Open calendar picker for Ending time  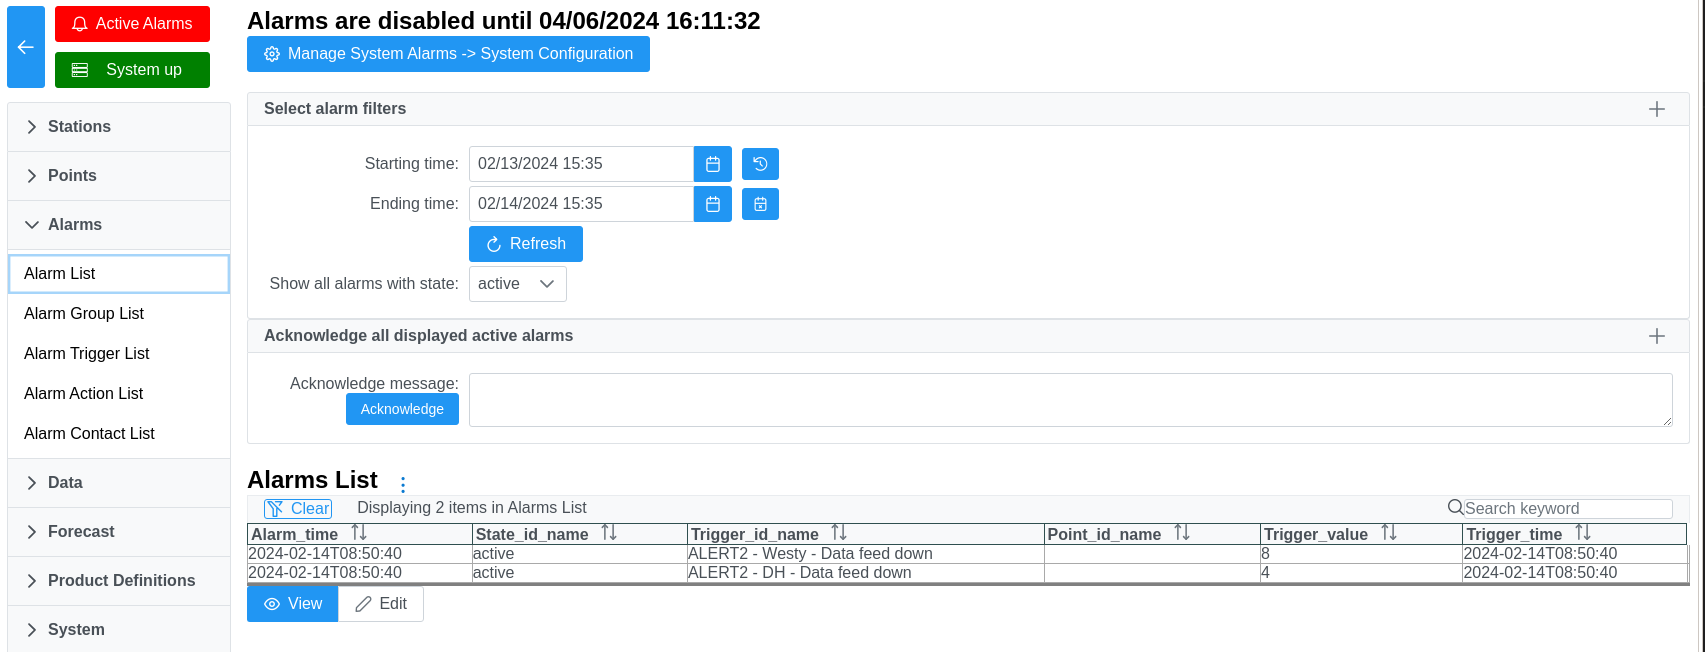point(712,204)
